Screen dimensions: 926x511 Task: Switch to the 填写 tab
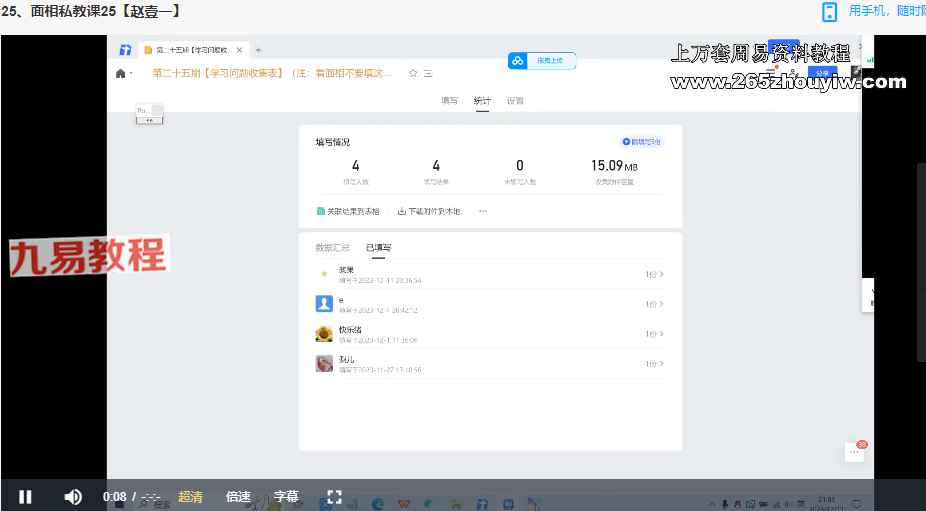450,101
